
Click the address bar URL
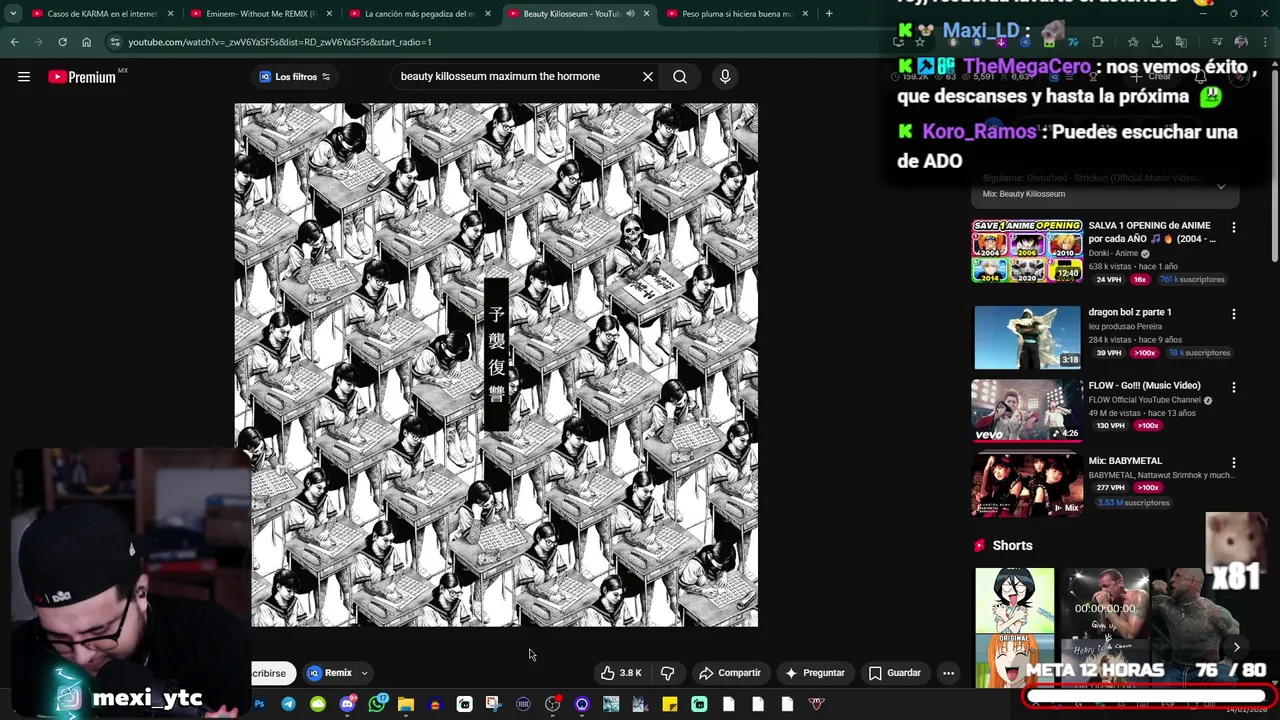[x=280, y=42]
